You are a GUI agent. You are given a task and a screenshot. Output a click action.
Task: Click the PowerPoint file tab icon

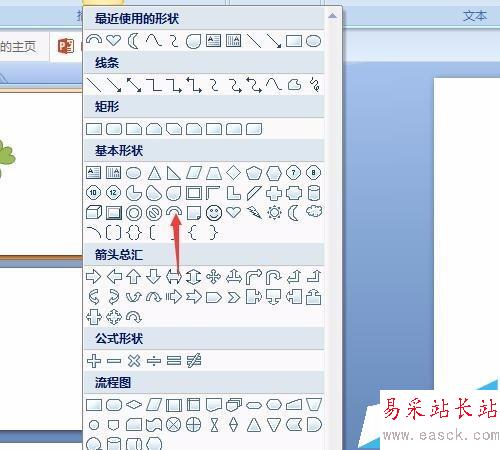click(66, 46)
